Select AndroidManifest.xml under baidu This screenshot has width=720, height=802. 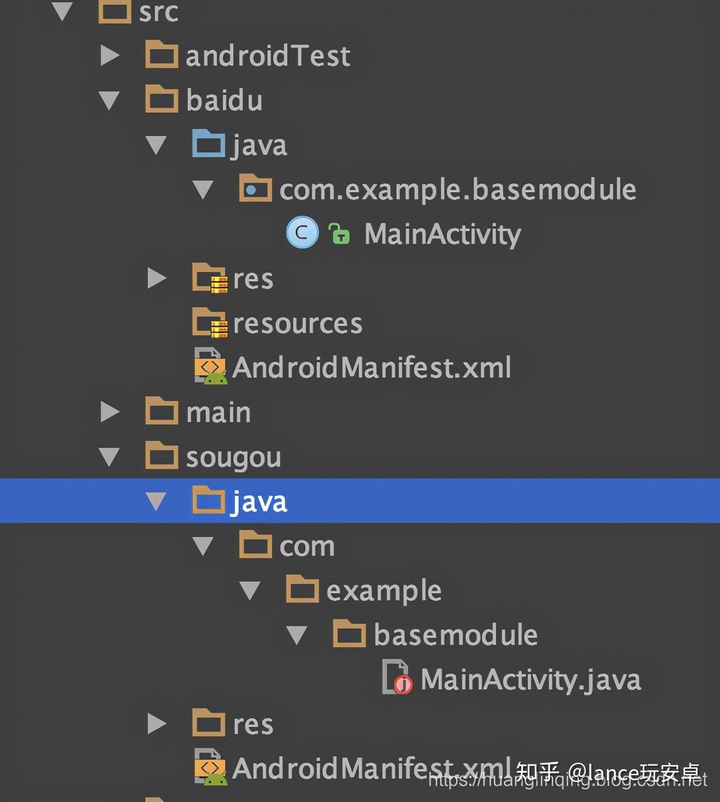coord(371,367)
